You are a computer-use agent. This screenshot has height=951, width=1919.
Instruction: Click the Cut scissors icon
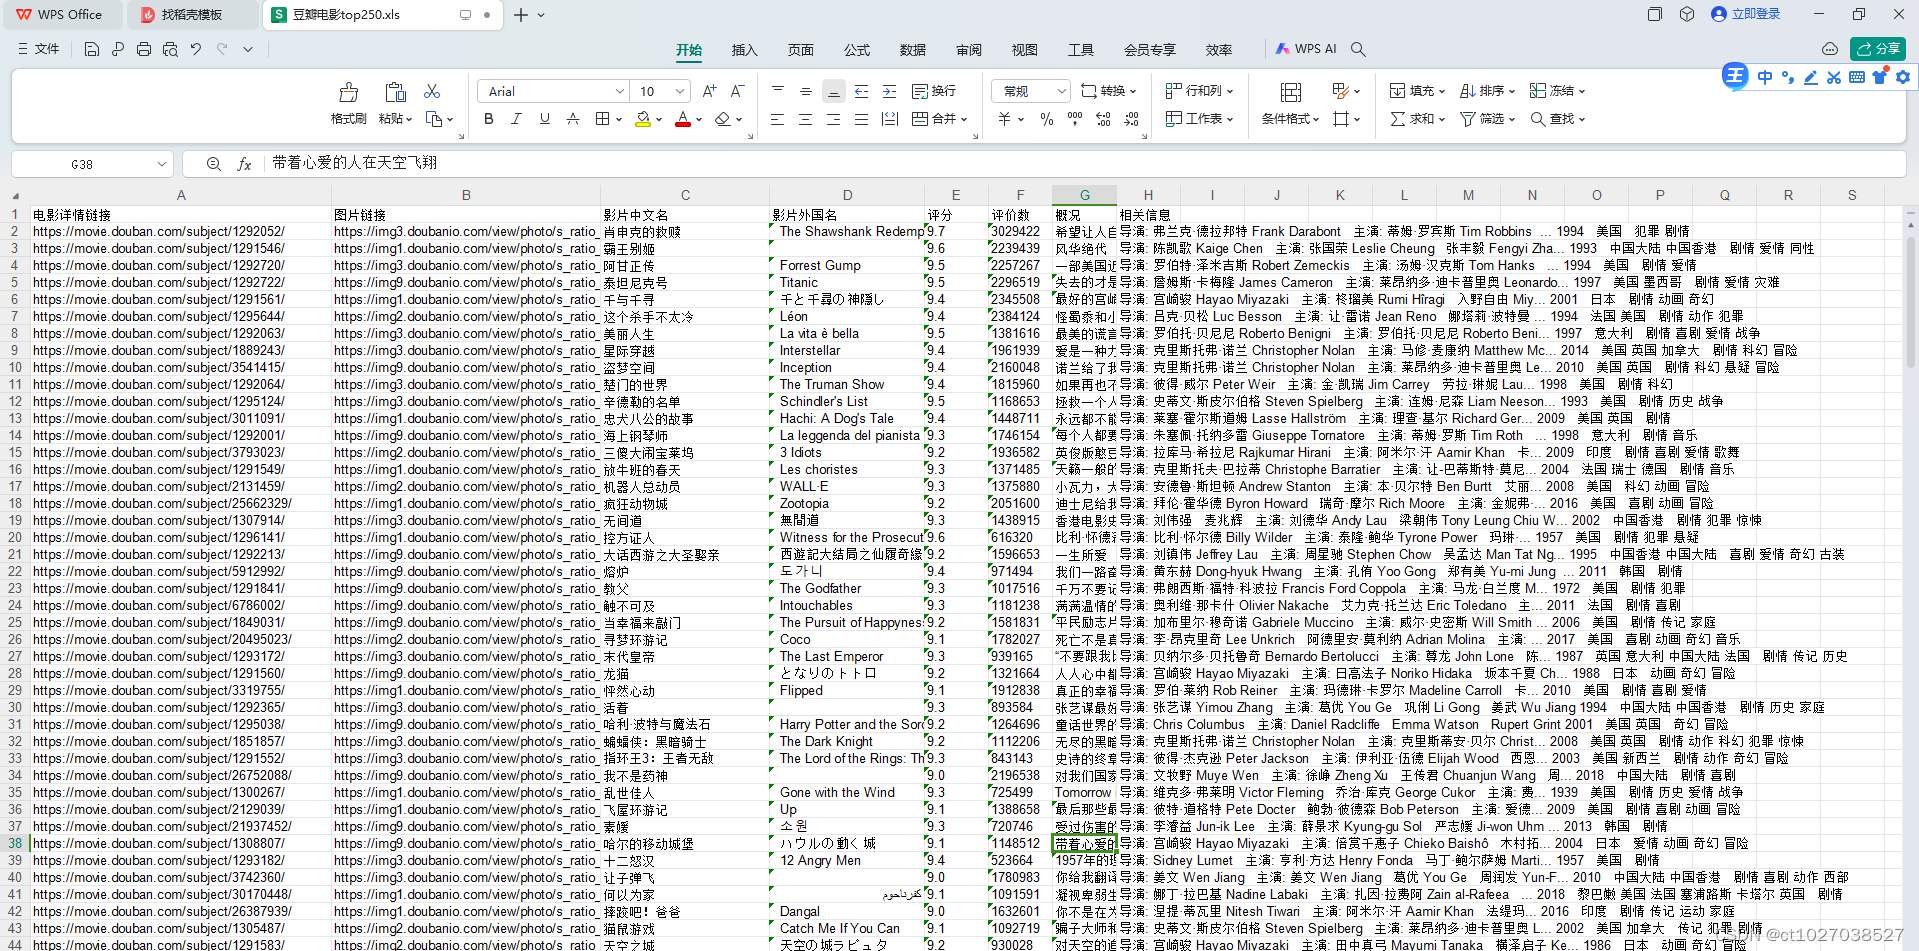(x=432, y=91)
